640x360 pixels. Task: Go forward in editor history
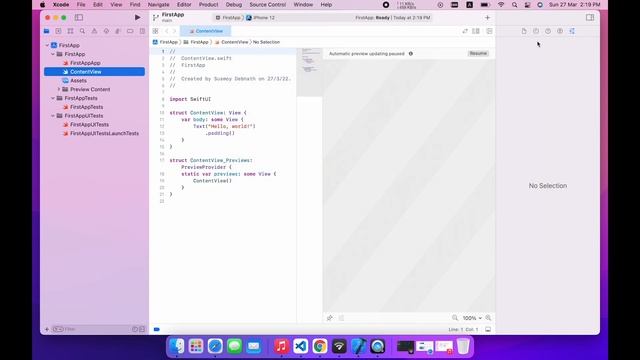pyautogui.click(x=174, y=31)
